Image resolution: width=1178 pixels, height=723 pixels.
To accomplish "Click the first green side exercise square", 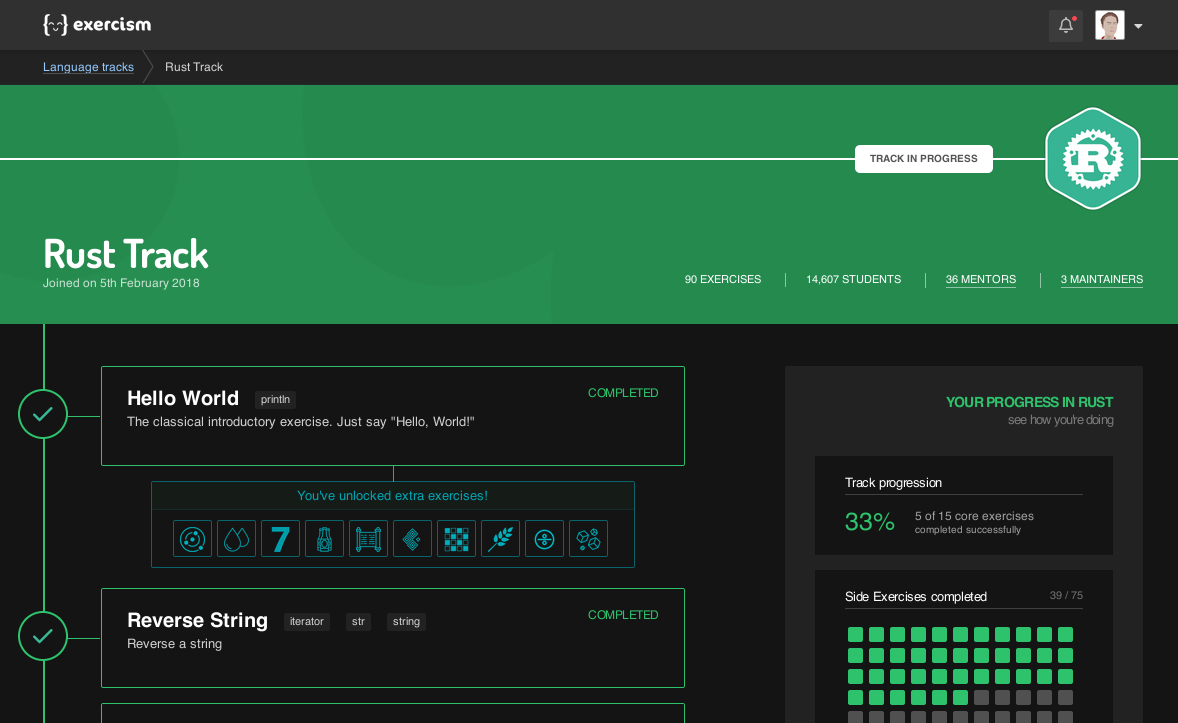I will [855, 634].
